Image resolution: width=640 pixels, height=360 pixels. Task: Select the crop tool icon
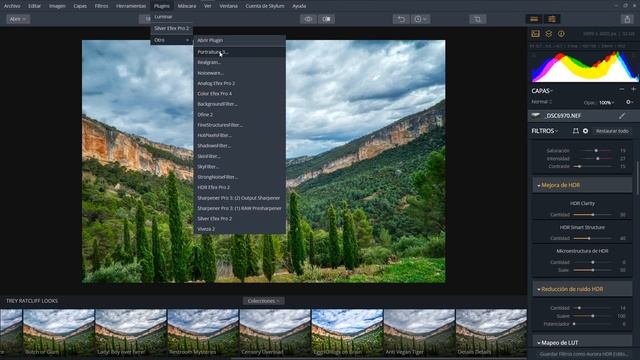pyautogui.click(x=478, y=19)
